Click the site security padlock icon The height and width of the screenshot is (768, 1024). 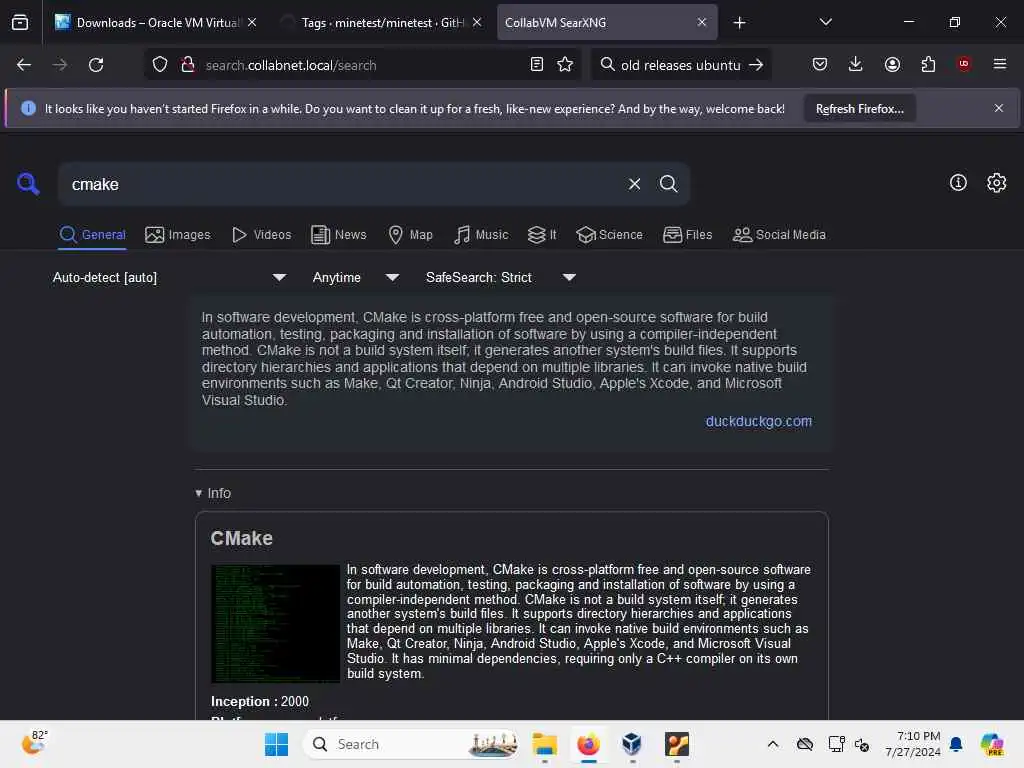[188, 65]
